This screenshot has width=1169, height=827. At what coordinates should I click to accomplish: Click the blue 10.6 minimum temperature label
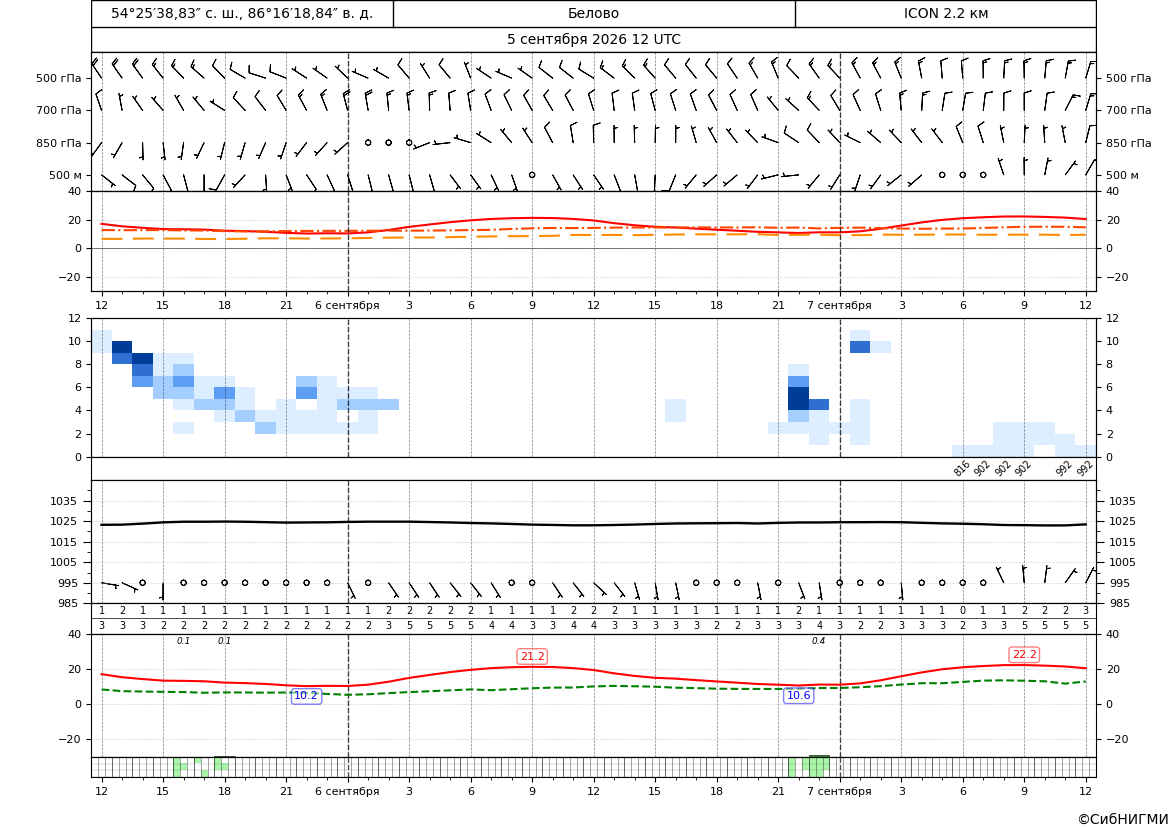click(x=798, y=696)
